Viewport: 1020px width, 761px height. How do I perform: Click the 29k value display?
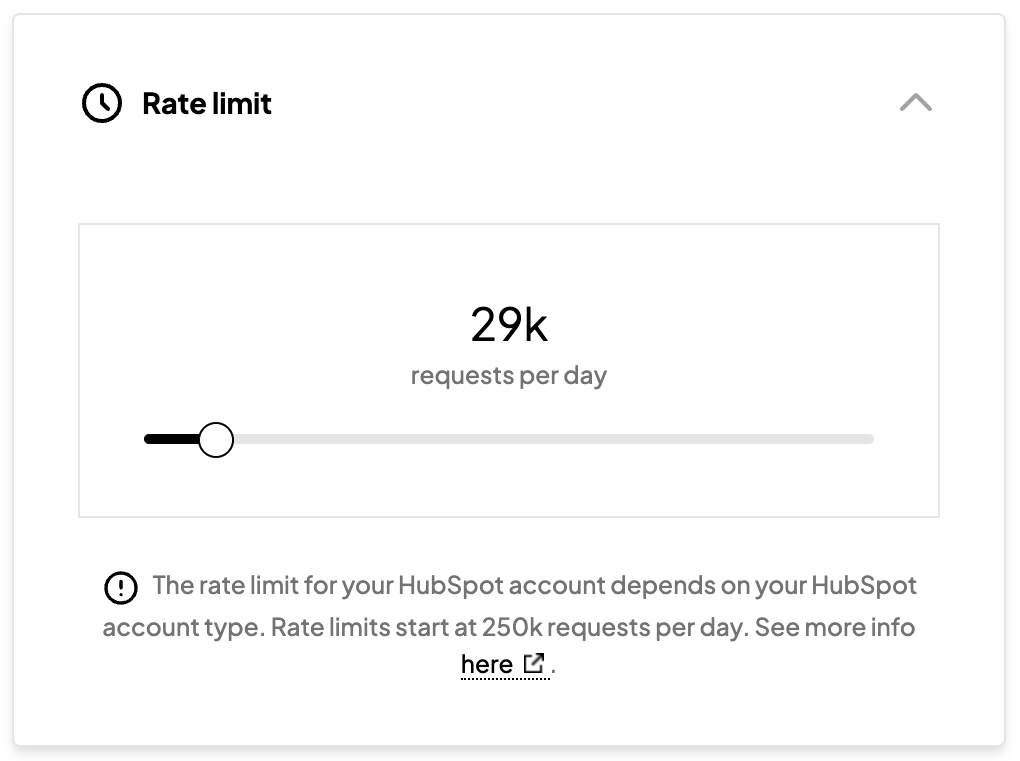[x=508, y=323]
